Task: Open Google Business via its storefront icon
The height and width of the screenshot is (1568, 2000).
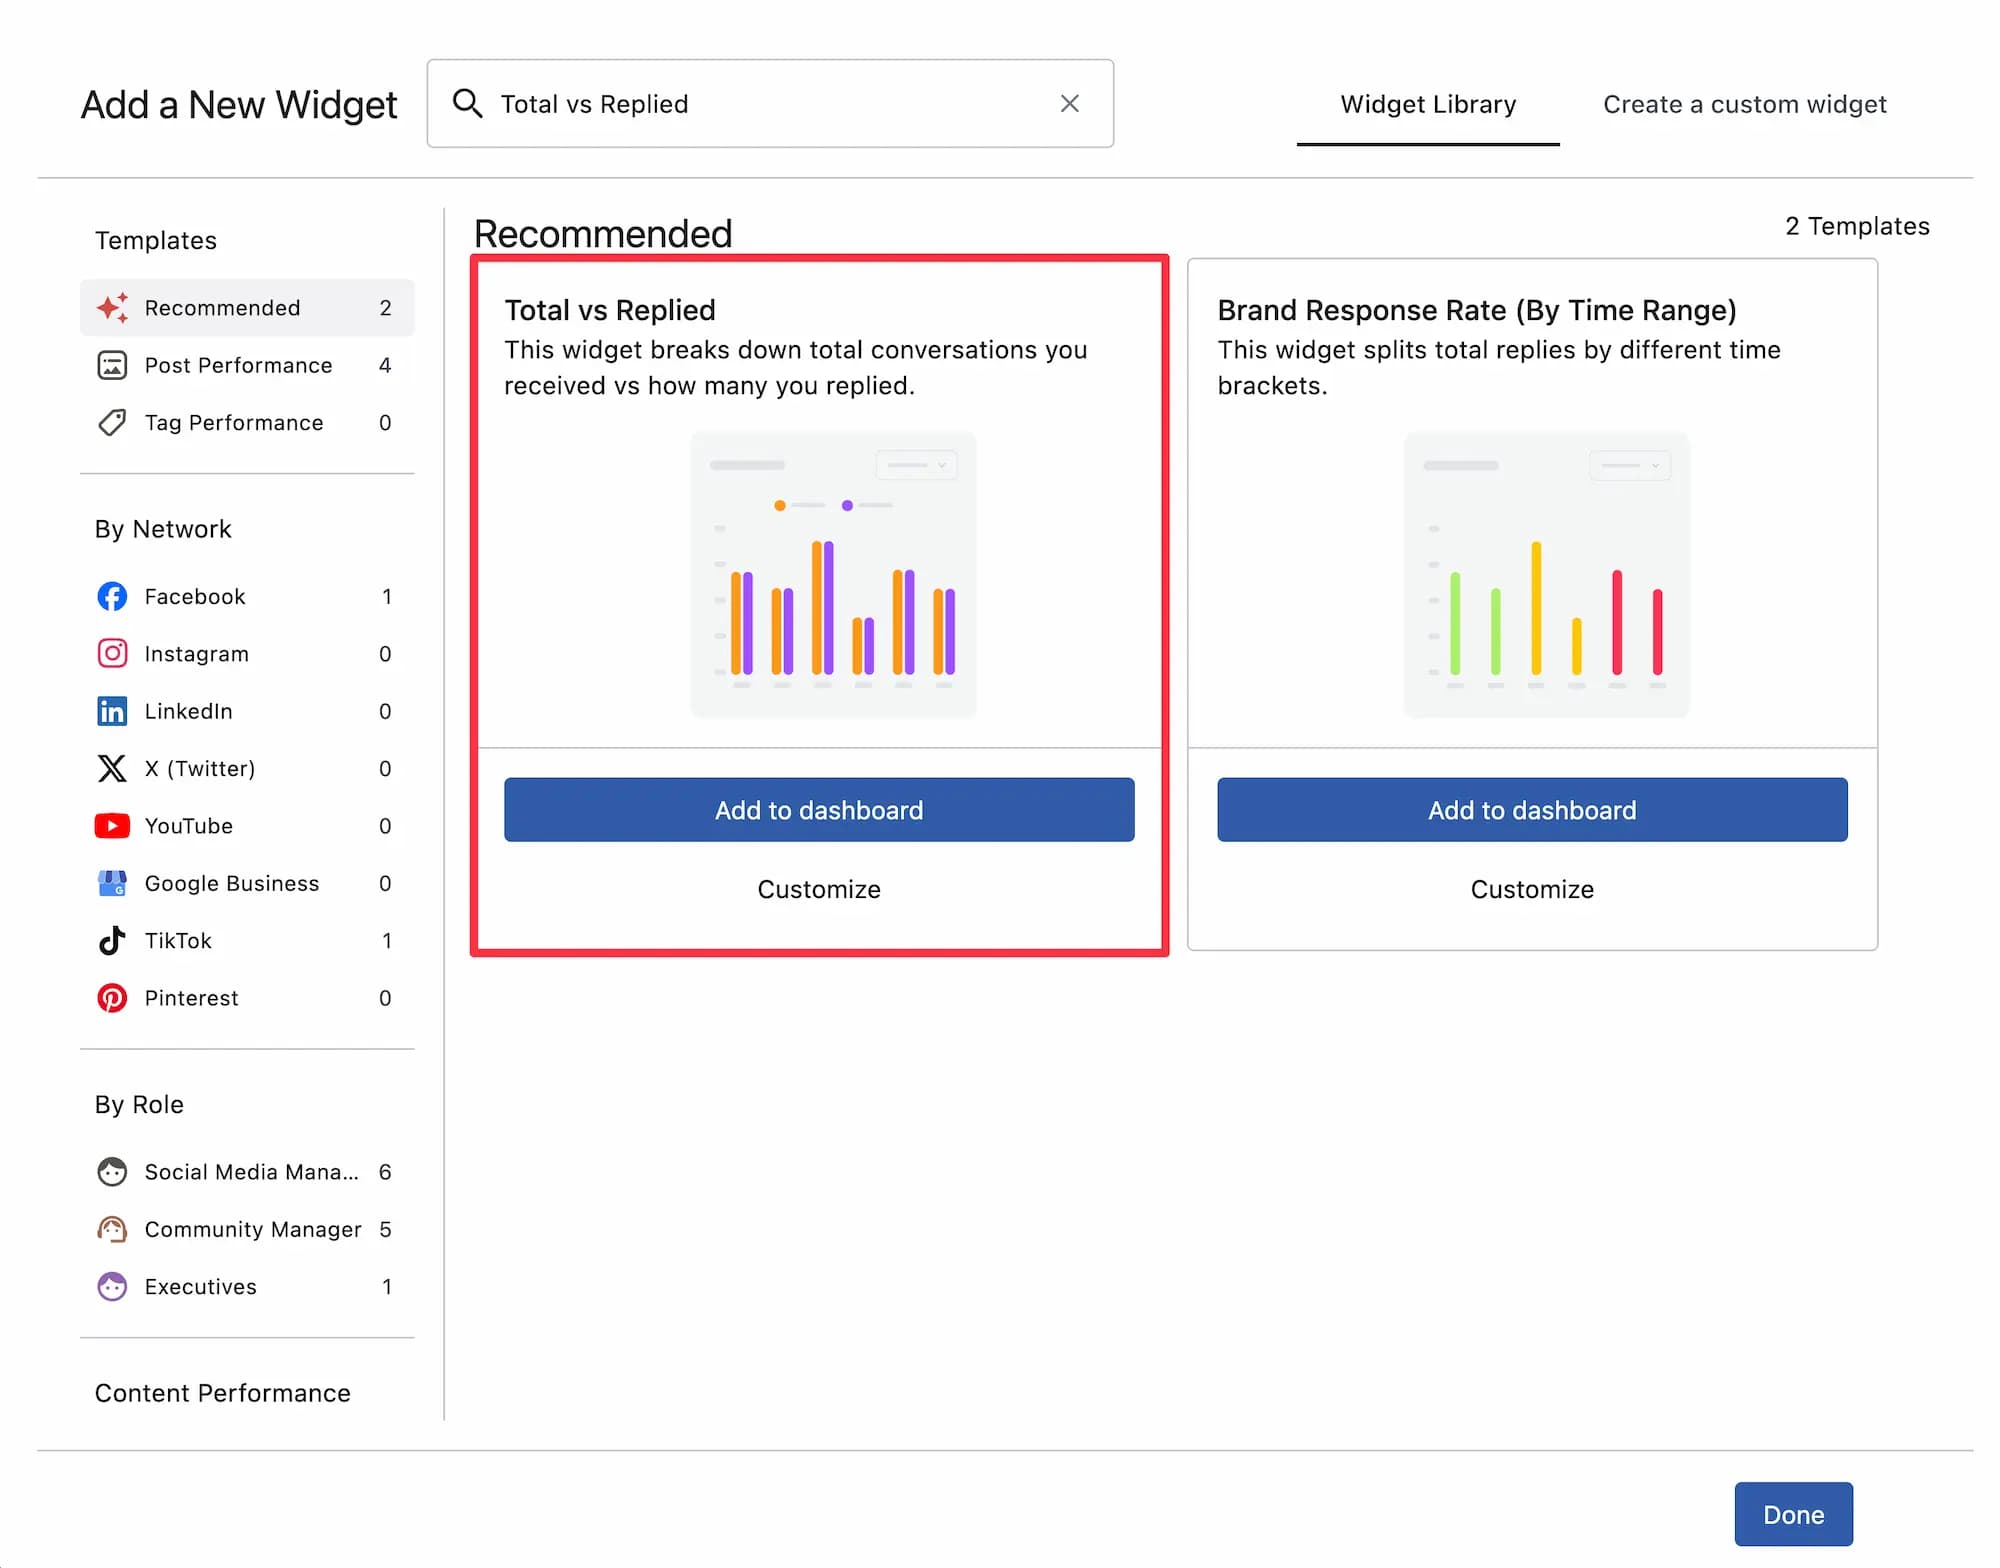Action: click(x=112, y=883)
